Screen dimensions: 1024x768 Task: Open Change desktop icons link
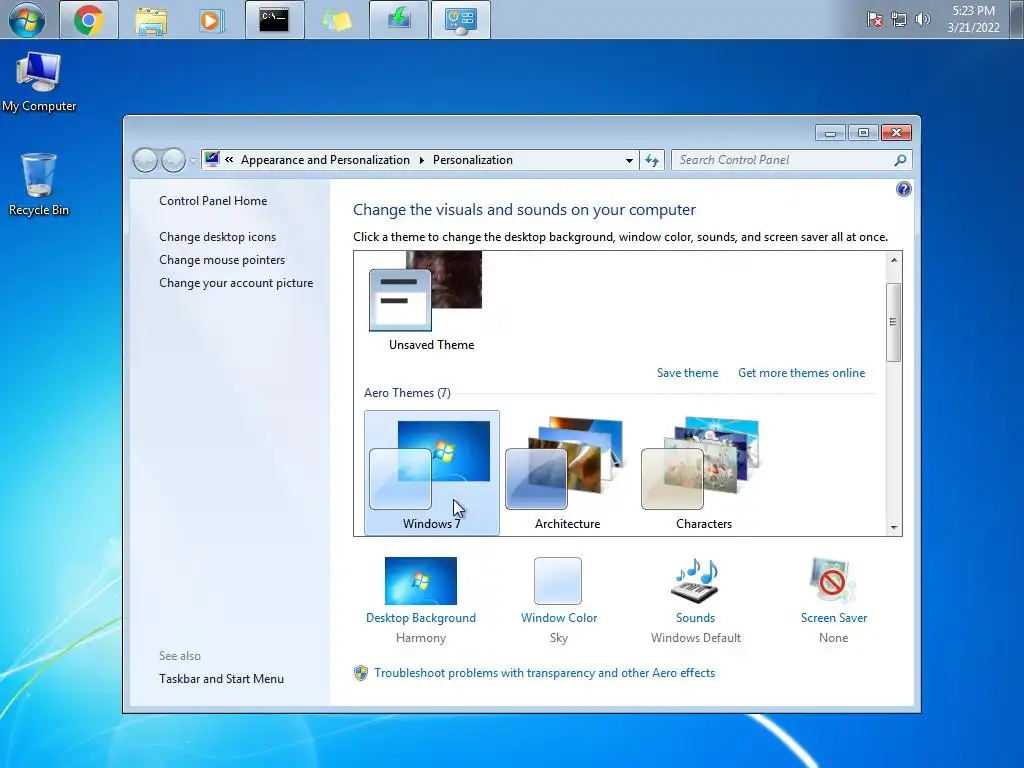(217, 236)
